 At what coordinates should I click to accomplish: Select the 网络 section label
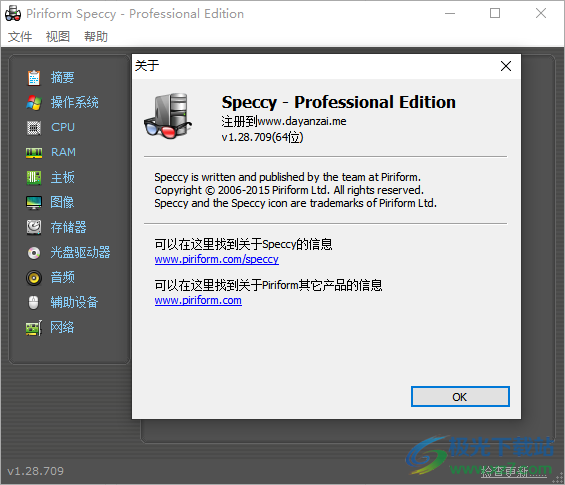pos(62,327)
